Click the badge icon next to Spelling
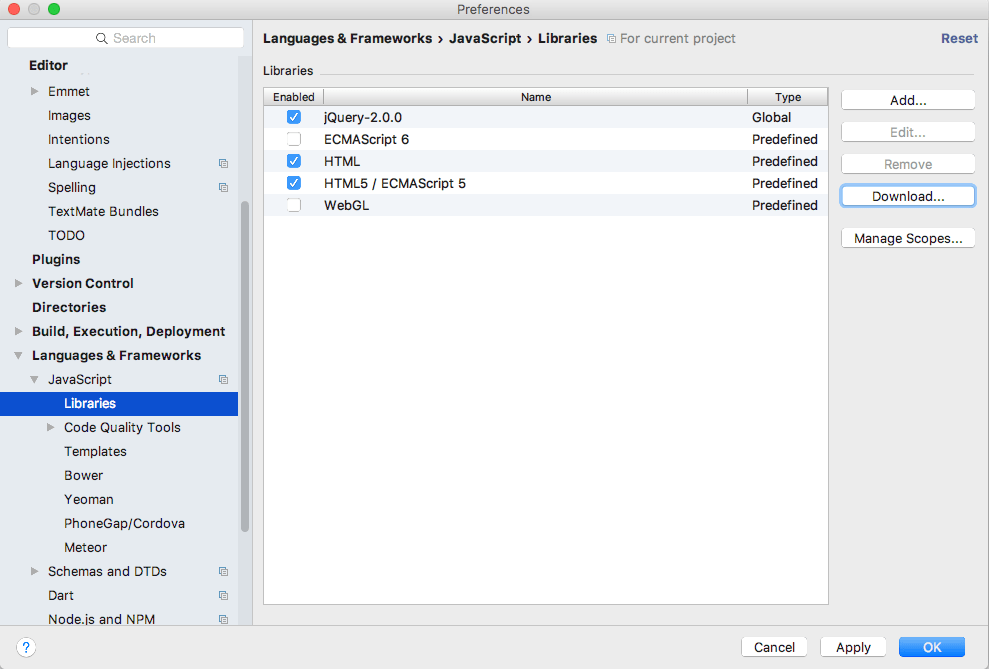 pos(223,187)
